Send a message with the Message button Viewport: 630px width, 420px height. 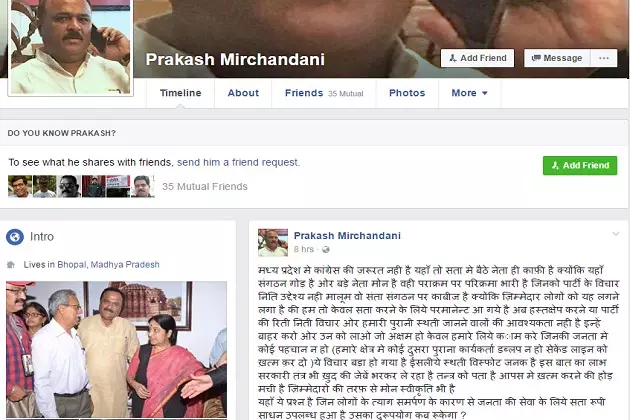[557, 58]
